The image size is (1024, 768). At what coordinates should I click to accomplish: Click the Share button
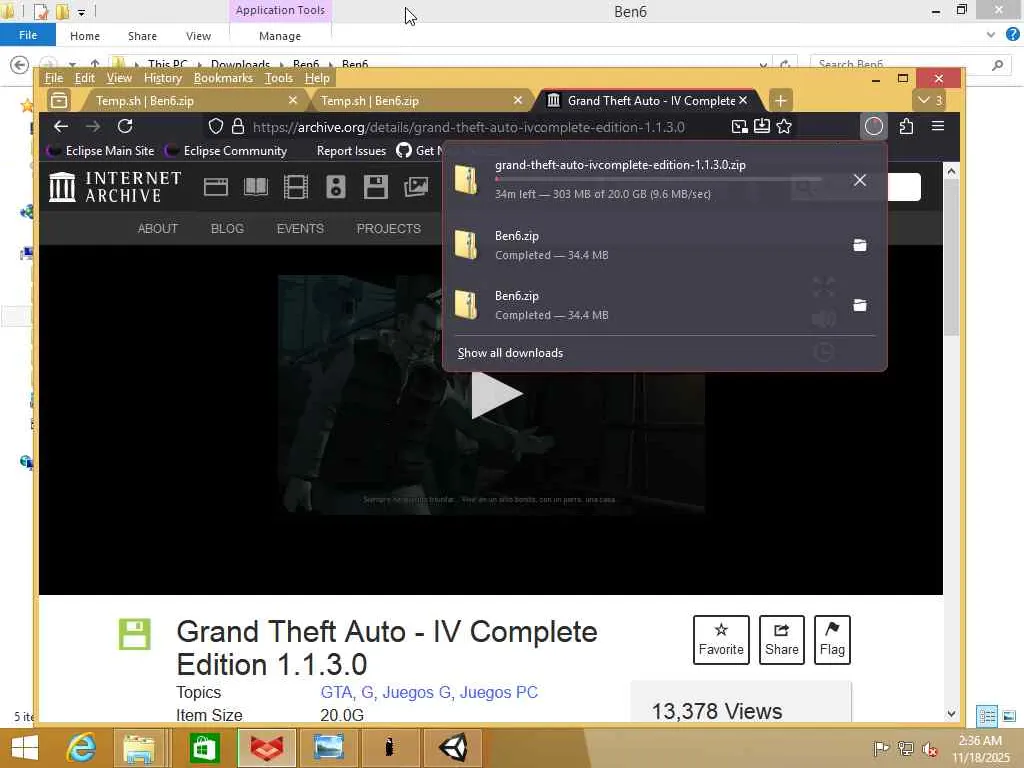pos(782,639)
